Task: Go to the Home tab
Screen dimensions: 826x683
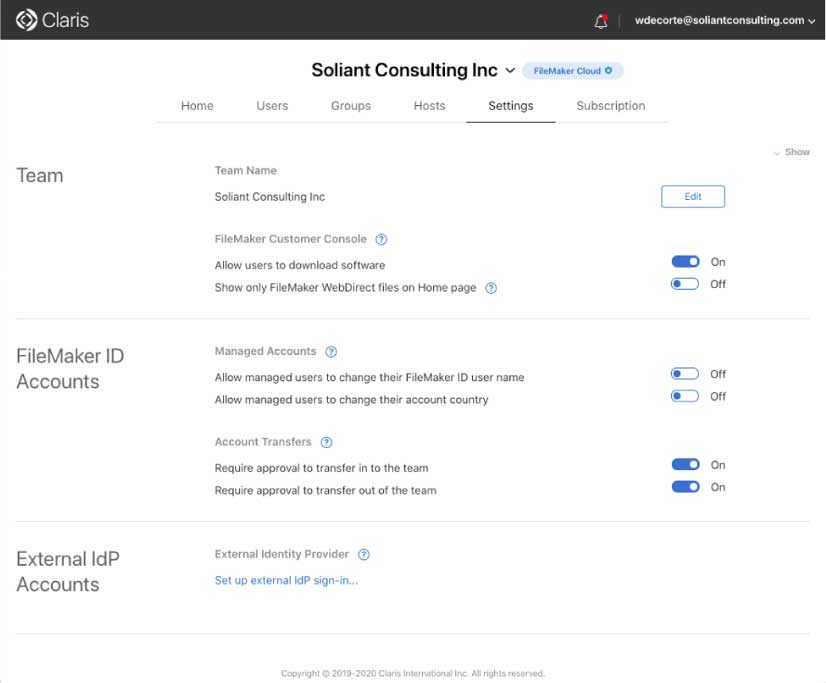Action: pyautogui.click(x=197, y=106)
